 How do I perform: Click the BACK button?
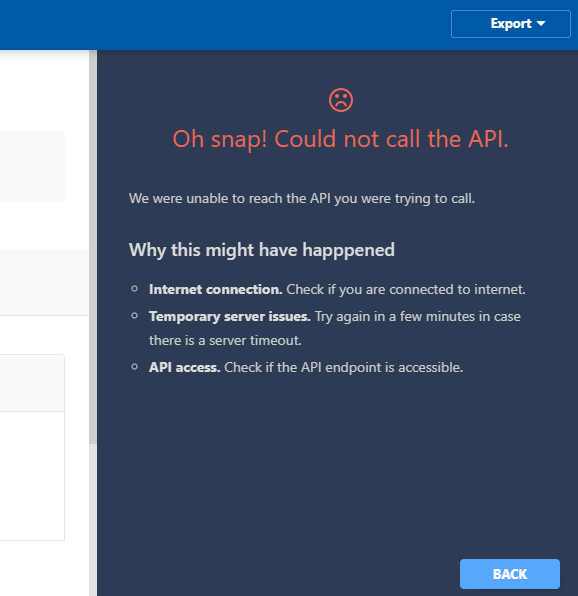[x=510, y=574]
